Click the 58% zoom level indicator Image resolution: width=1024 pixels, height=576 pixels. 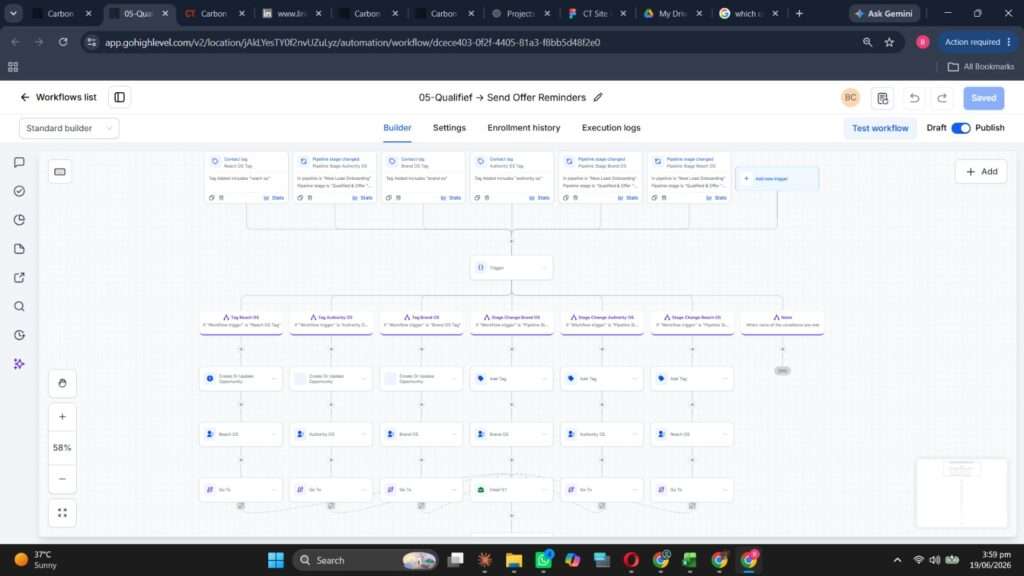[62, 447]
